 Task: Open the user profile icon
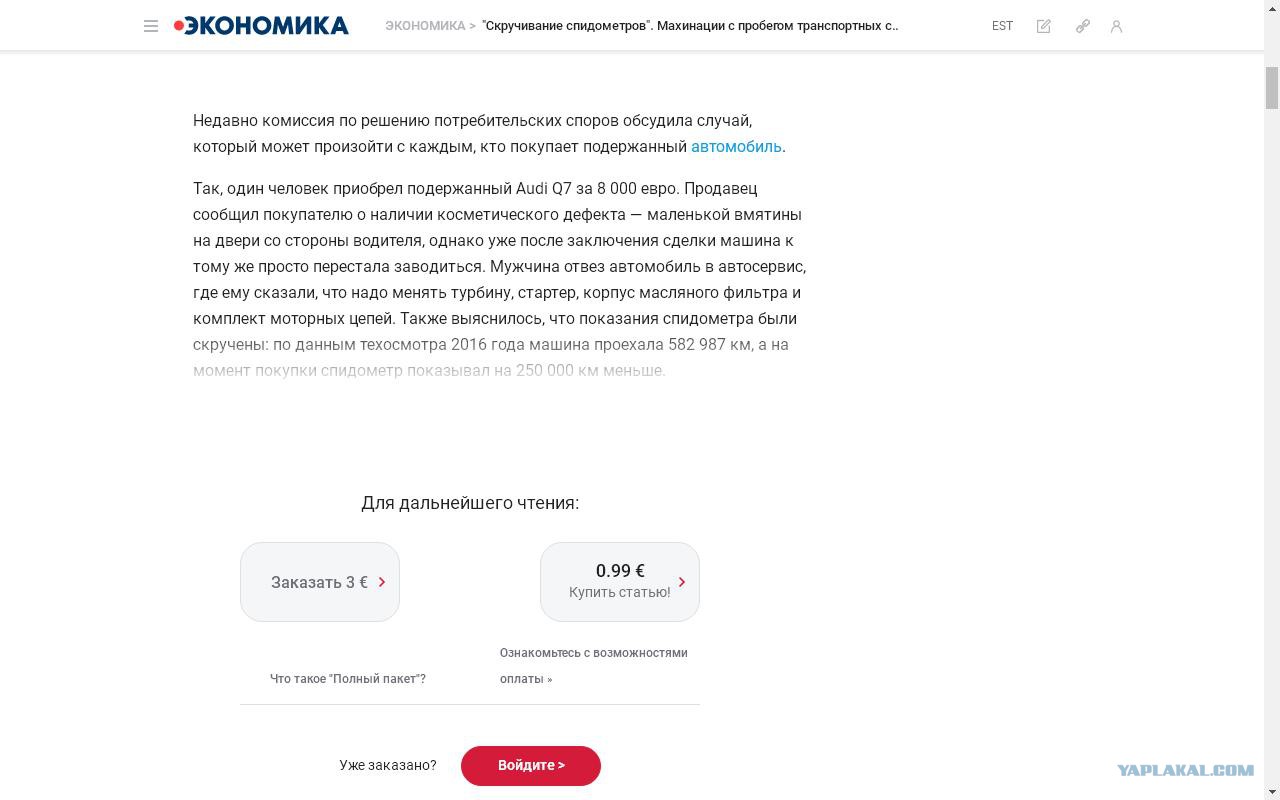click(x=1116, y=26)
